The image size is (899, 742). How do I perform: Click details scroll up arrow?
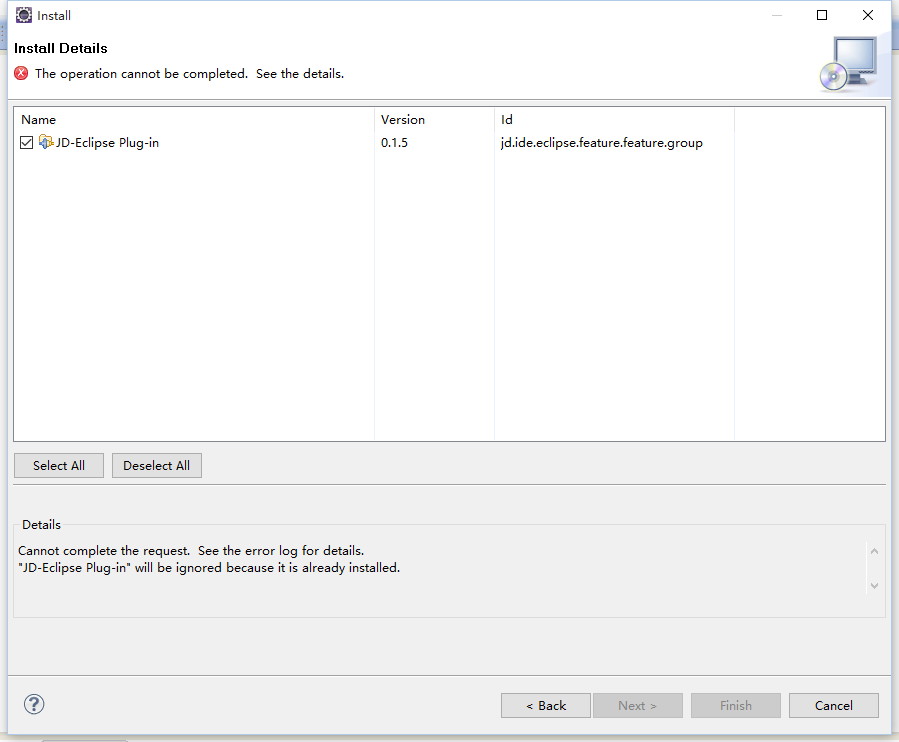click(874, 551)
